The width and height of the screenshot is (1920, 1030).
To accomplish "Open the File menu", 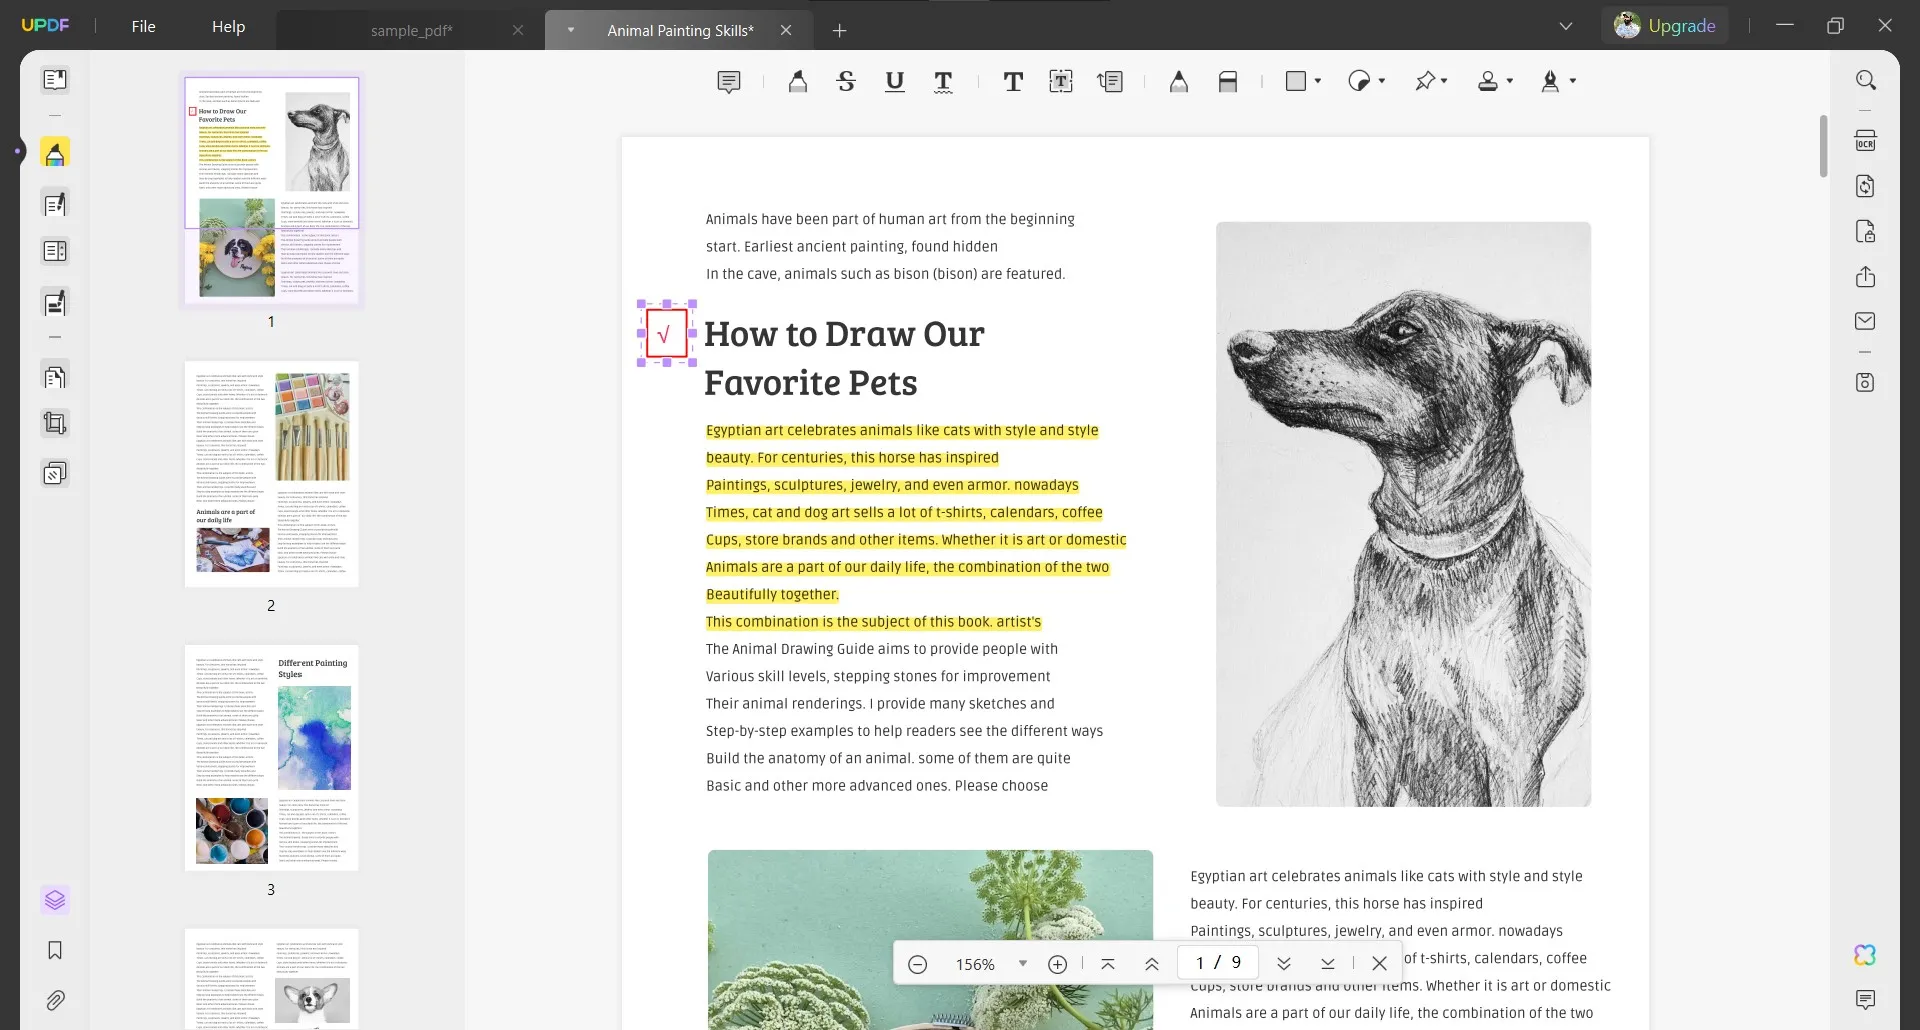I will [143, 27].
